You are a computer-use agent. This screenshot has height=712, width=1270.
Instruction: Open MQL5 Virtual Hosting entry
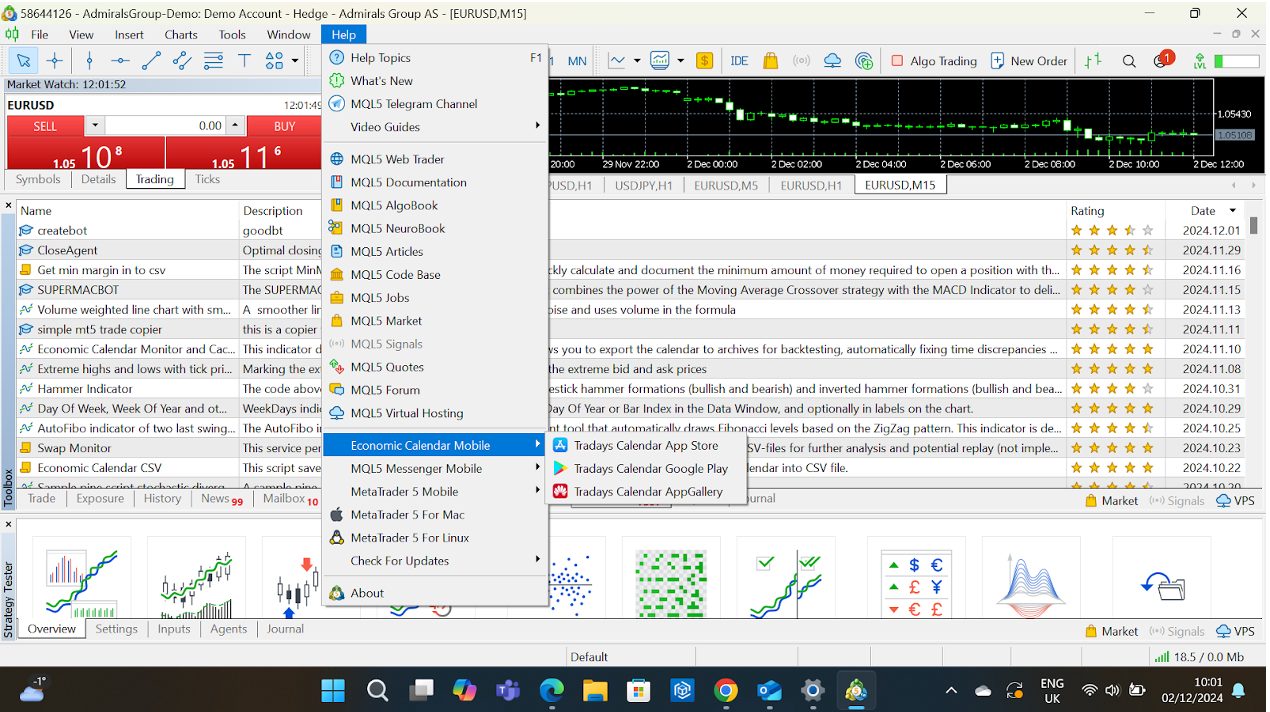pos(436,413)
